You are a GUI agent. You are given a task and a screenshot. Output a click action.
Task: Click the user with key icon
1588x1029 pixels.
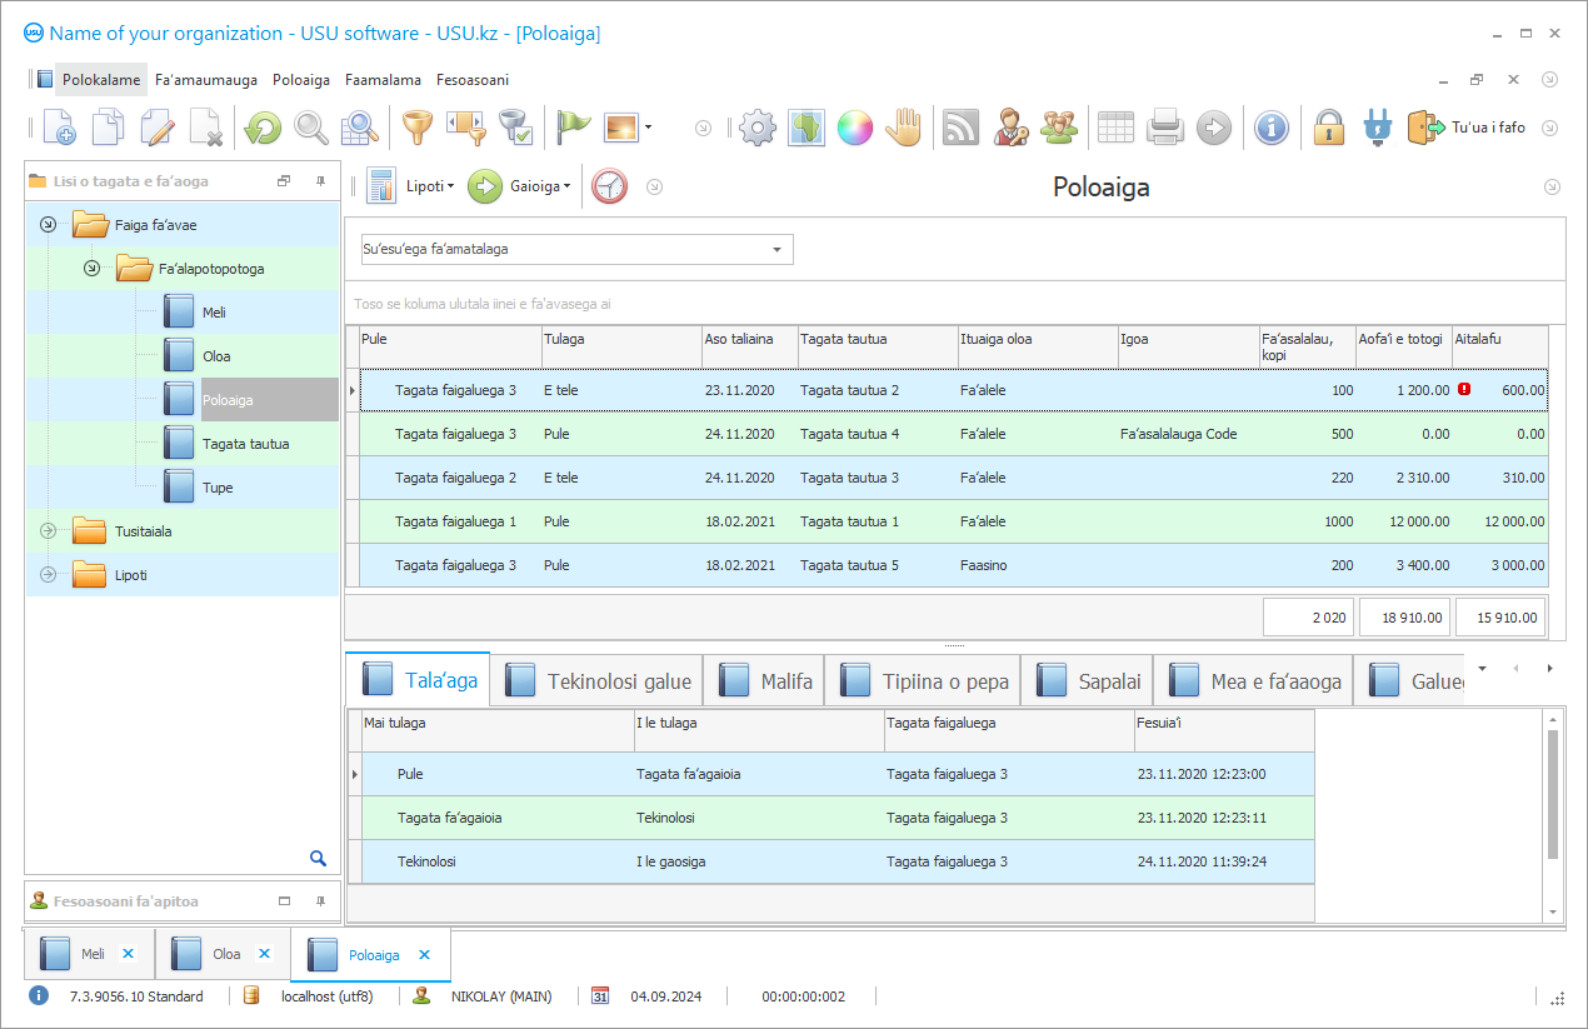pyautogui.click(x=1010, y=128)
